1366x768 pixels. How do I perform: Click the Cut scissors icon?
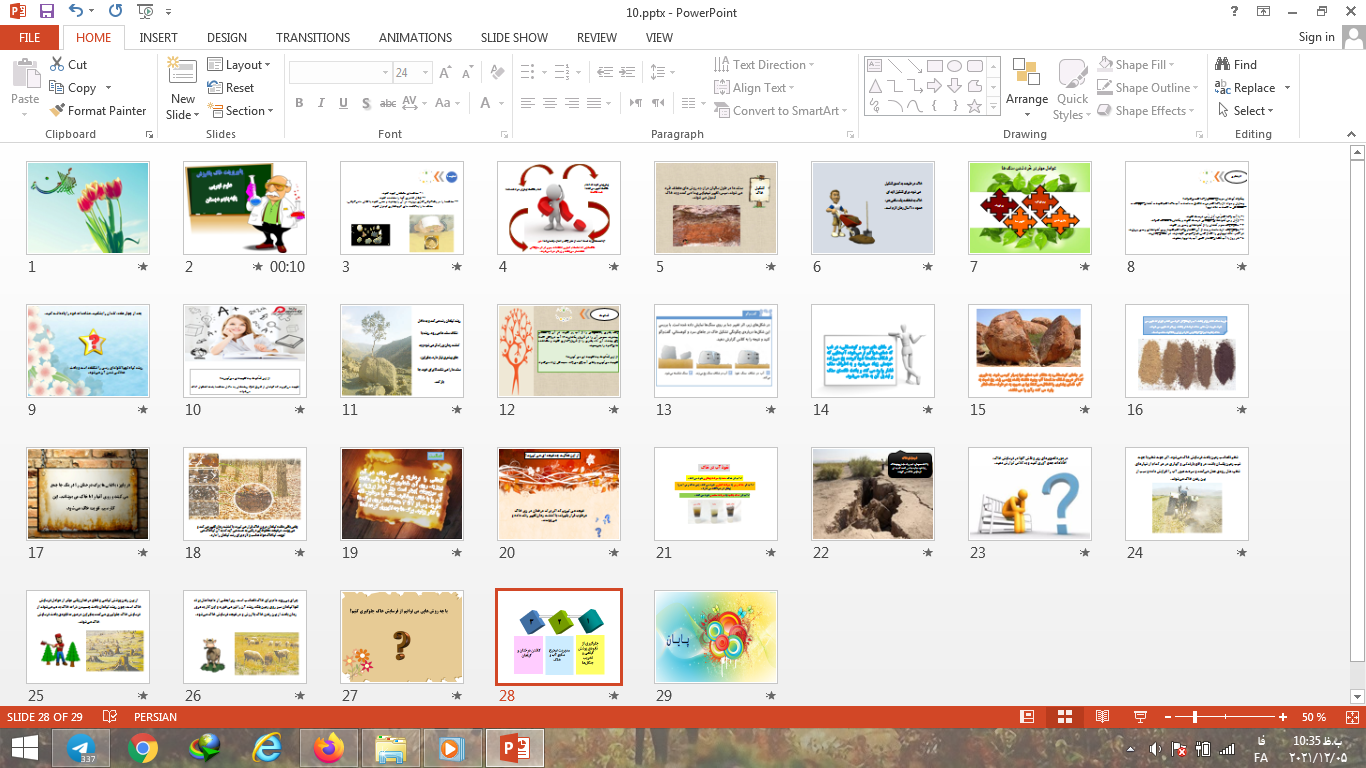57,65
